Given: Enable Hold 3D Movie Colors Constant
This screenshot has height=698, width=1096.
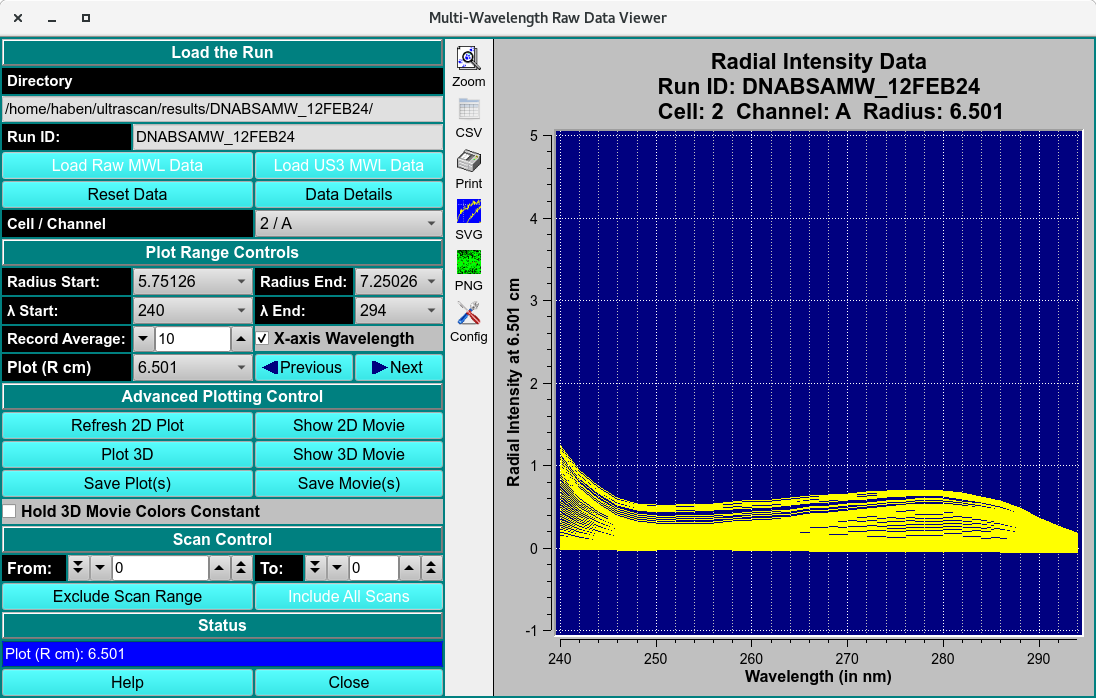Looking at the screenshot, I should point(10,512).
